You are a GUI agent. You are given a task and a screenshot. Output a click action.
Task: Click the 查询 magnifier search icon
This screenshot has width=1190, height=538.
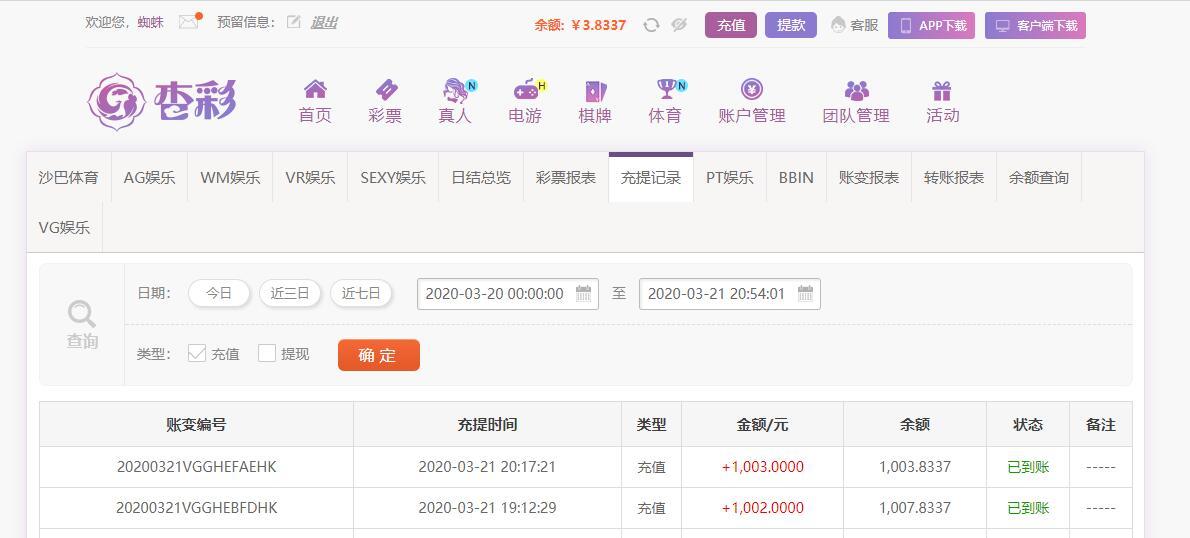[81, 313]
